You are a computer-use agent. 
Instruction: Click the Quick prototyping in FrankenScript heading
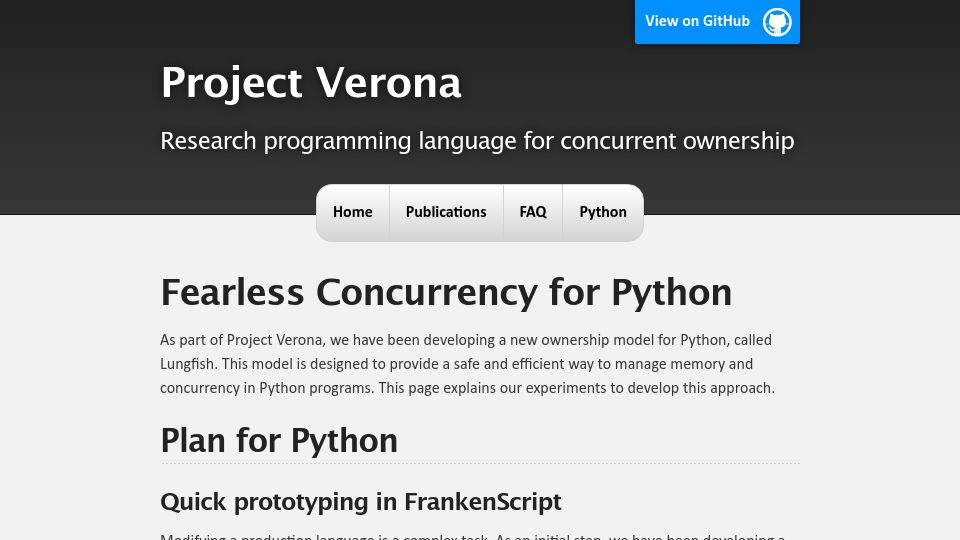[361, 502]
